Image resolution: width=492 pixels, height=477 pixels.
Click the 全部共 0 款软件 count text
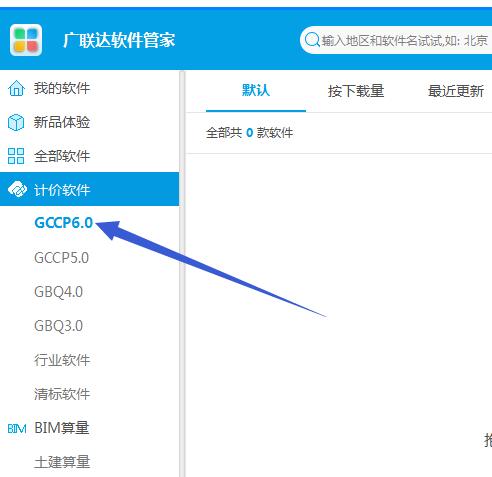[x=249, y=133]
